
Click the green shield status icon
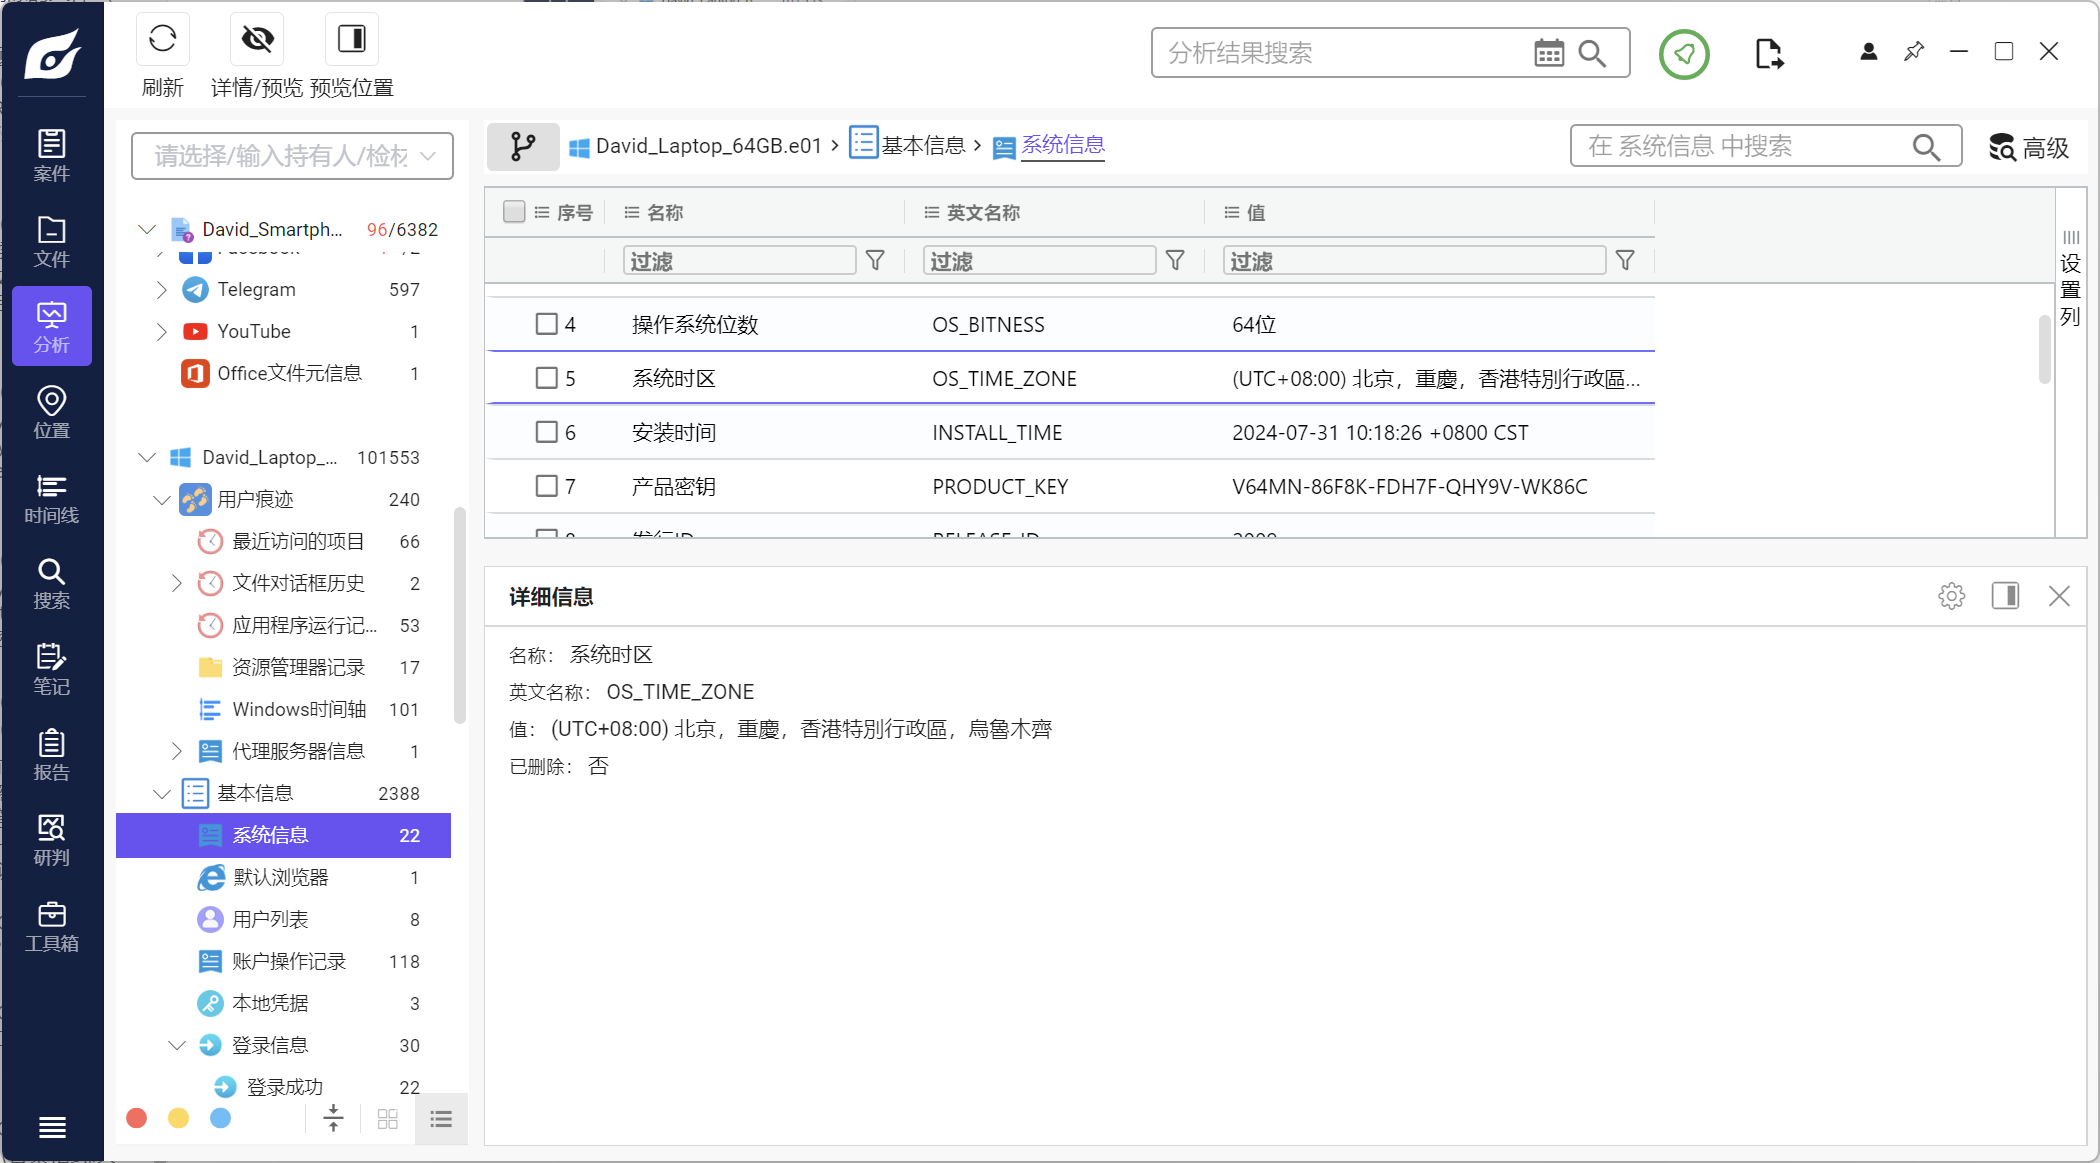(1684, 54)
